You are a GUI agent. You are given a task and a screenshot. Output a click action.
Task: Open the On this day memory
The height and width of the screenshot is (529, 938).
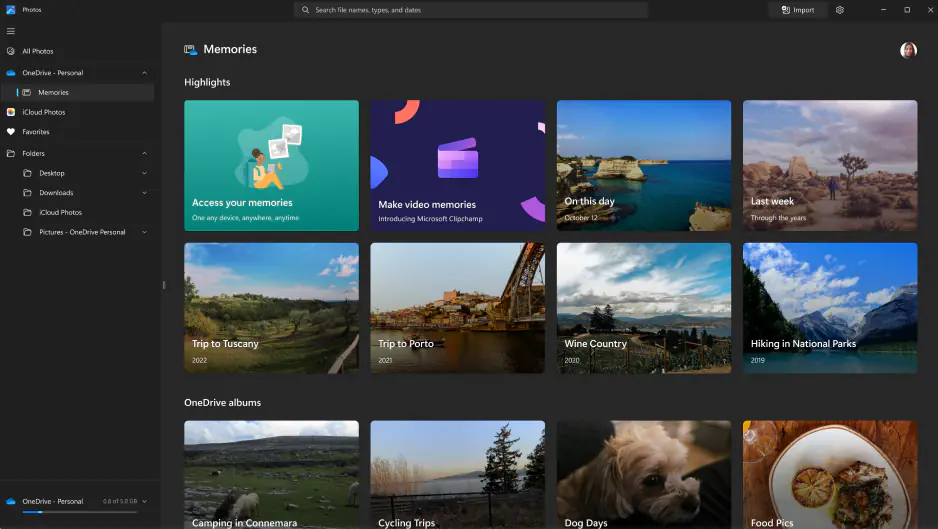click(x=644, y=165)
